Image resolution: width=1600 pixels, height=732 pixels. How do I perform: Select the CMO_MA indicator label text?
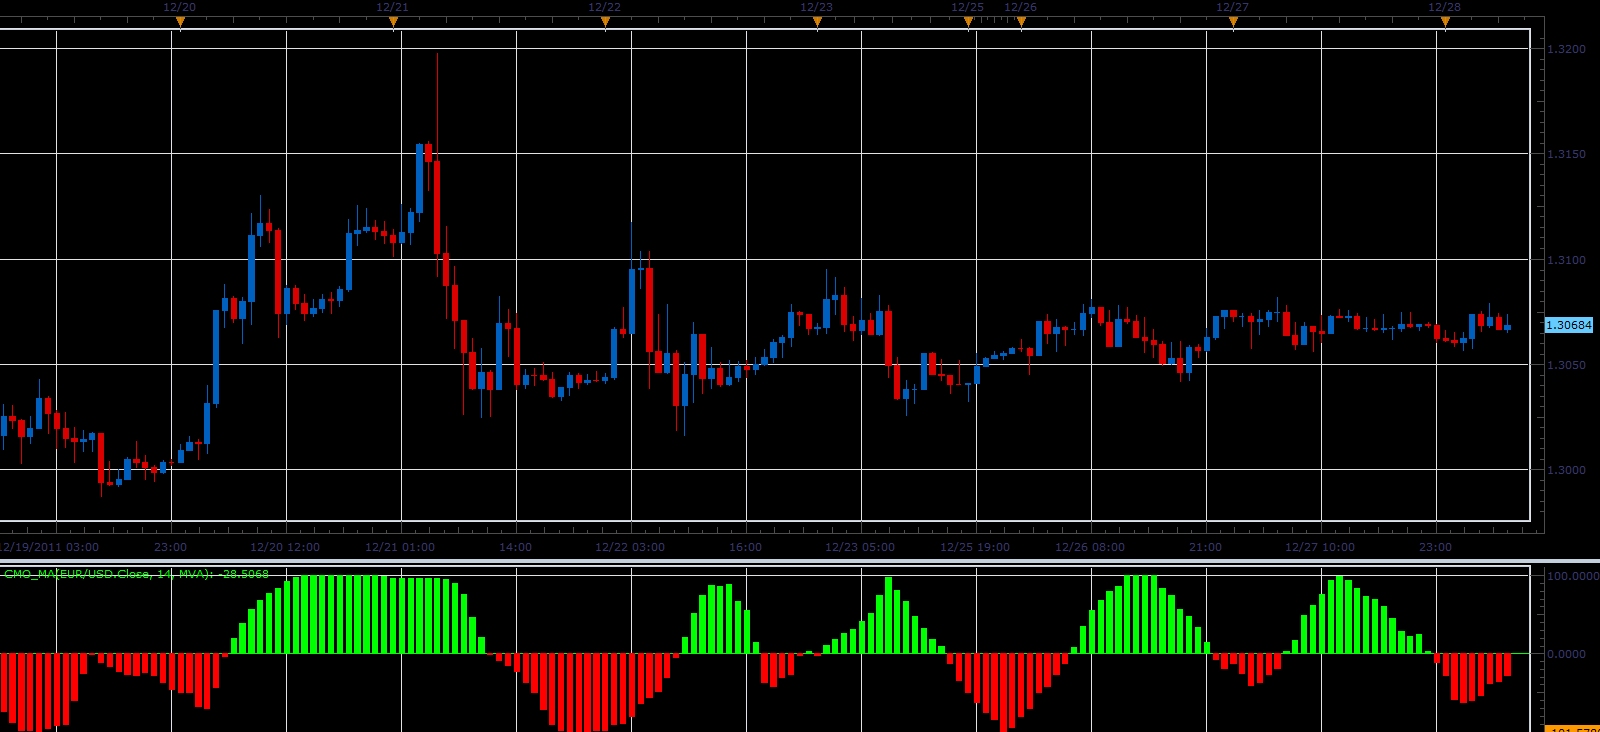pos(136,574)
